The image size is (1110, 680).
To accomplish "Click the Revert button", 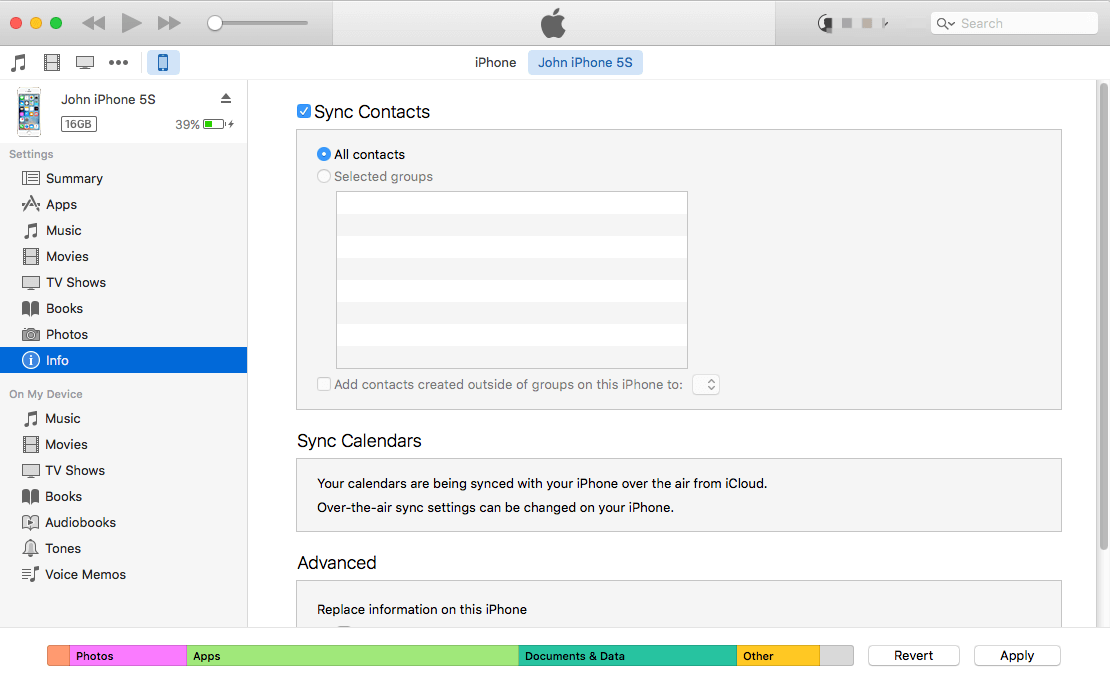I will 914,656.
